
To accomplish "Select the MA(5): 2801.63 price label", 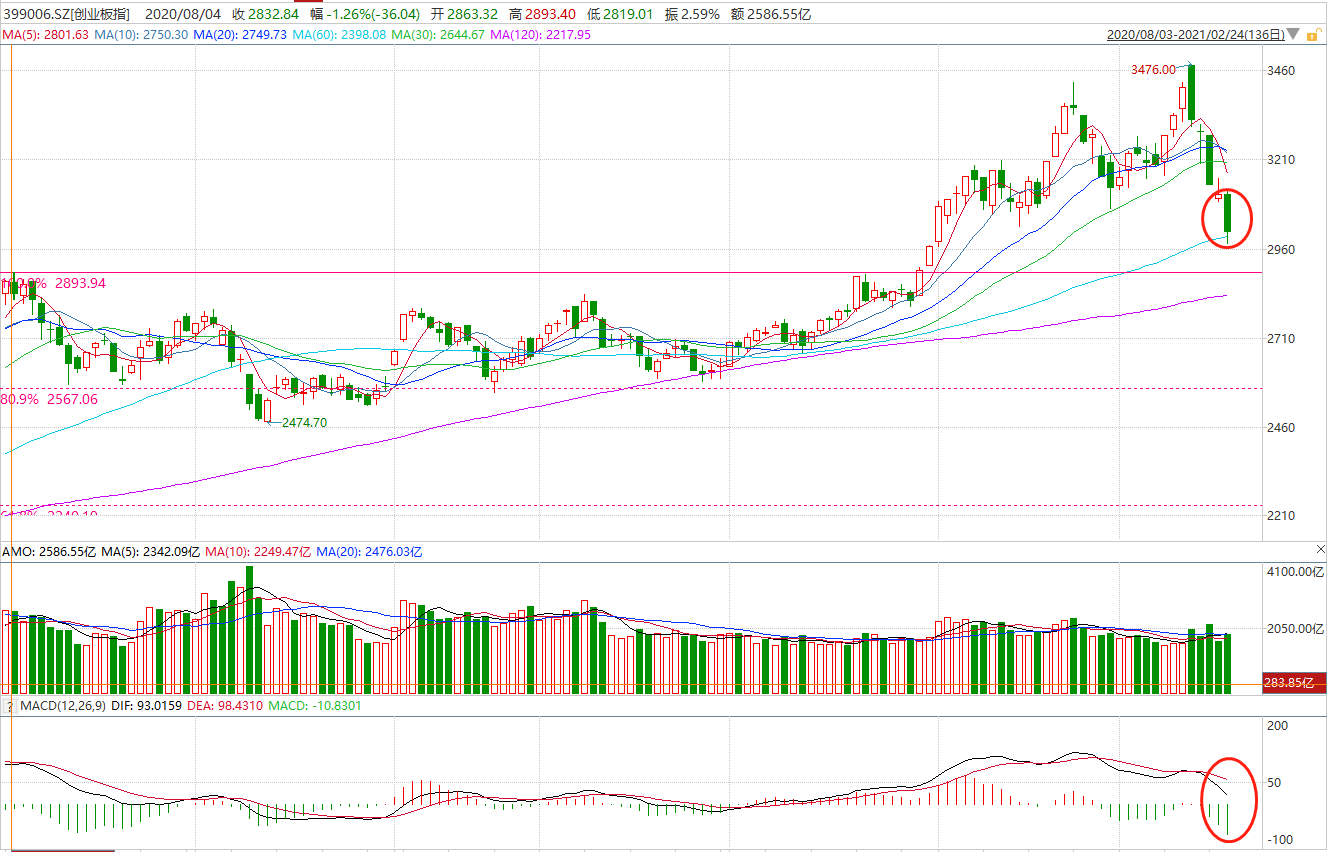I will point(46,34).
